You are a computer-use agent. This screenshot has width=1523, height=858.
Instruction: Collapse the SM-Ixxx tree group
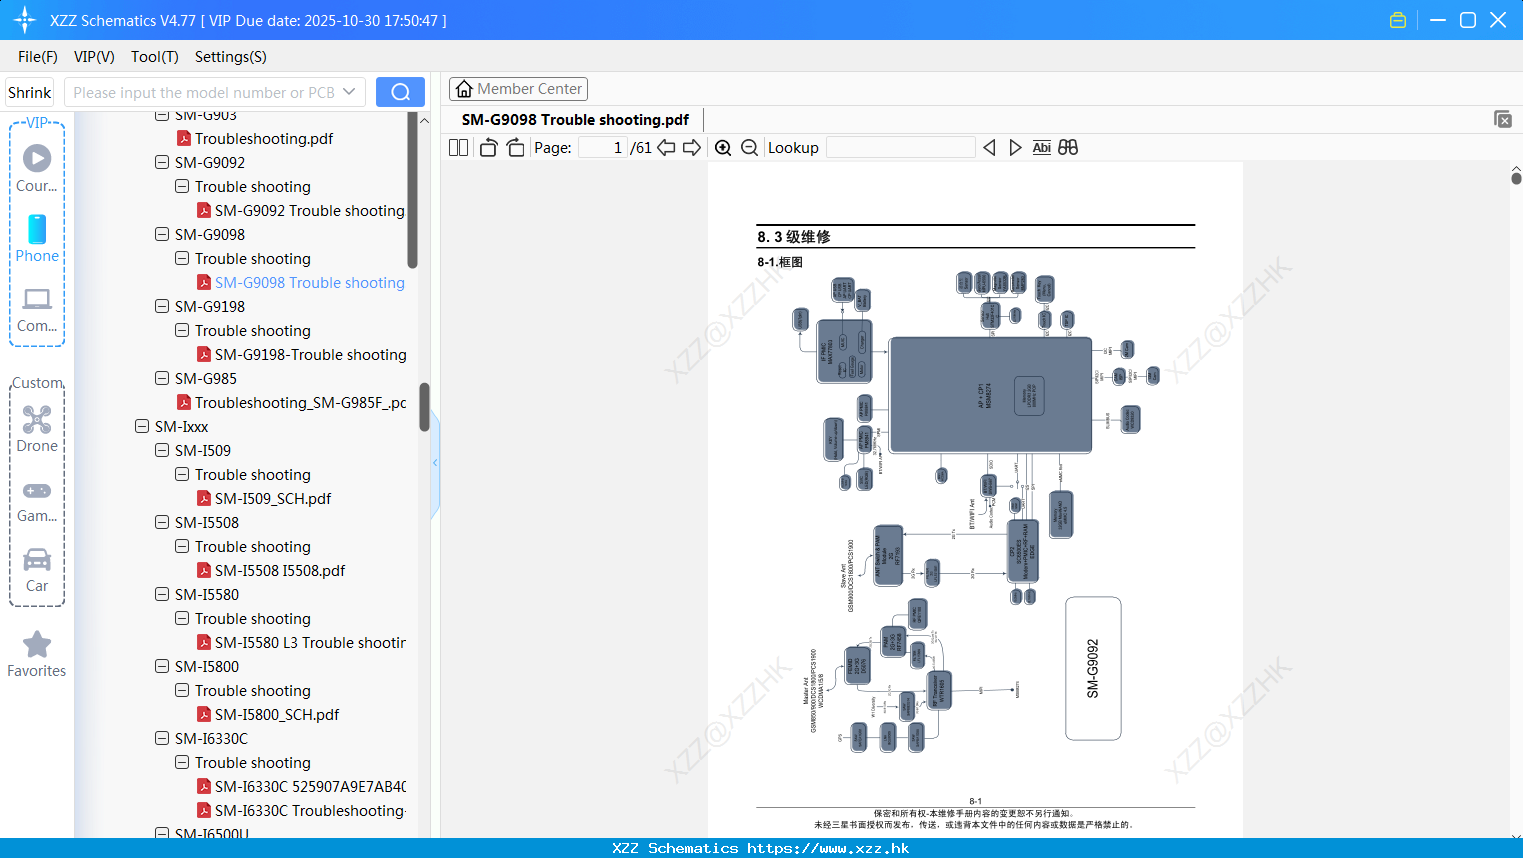pyautogui.click(x=142, y=426)
